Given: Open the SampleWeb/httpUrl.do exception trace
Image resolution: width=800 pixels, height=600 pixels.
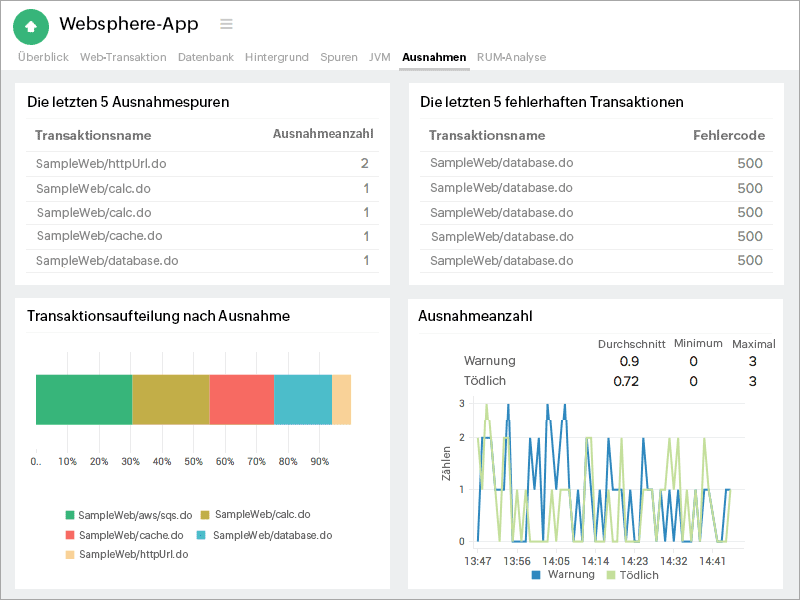Looking at the screenshot, I should point(101,164).
